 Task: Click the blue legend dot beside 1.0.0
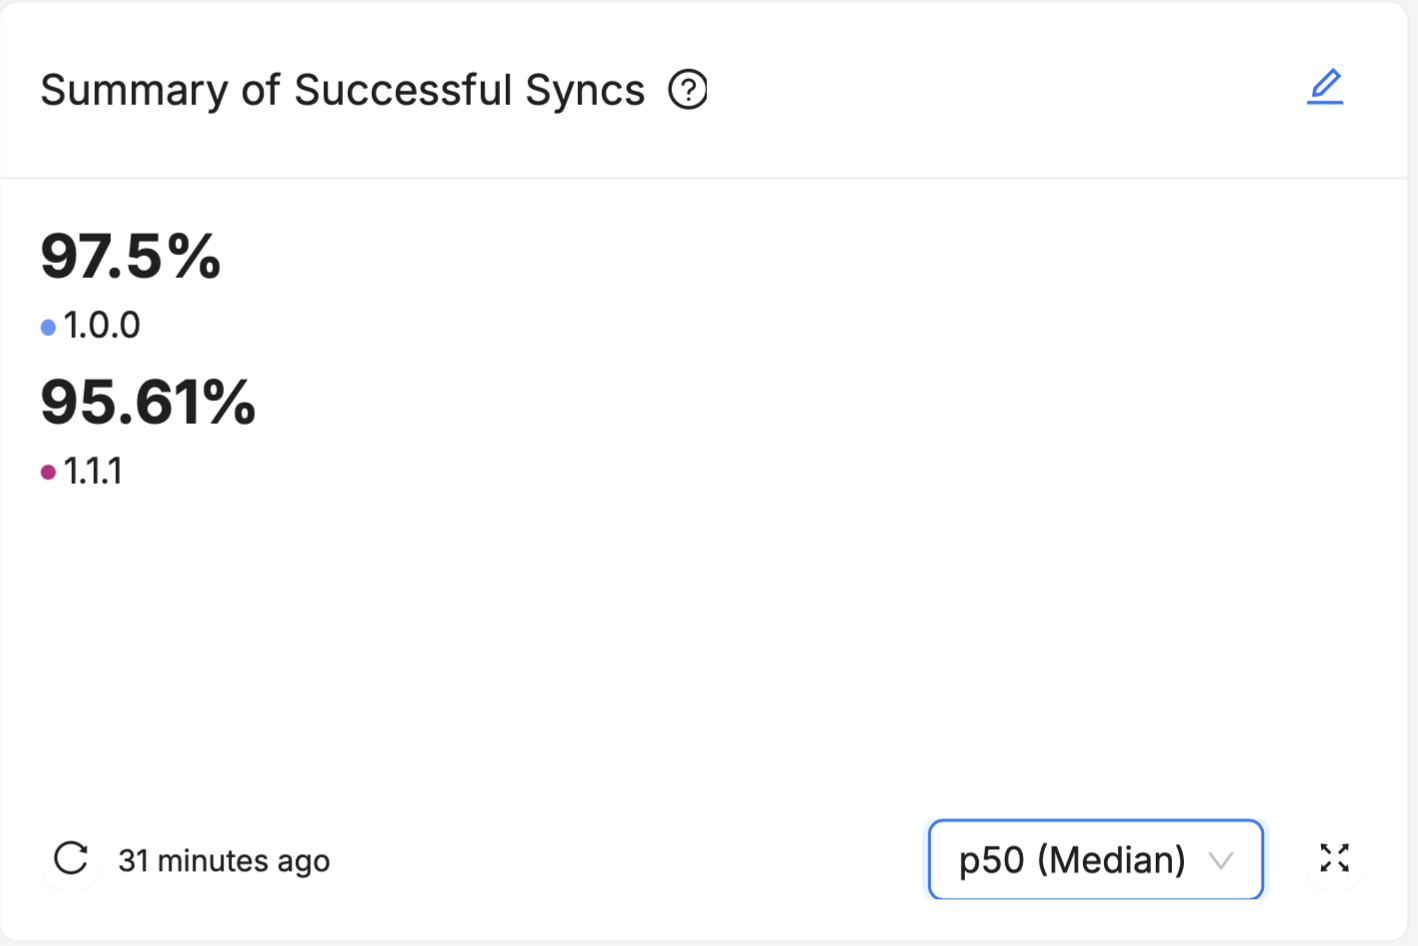click(x=47, y=325)
